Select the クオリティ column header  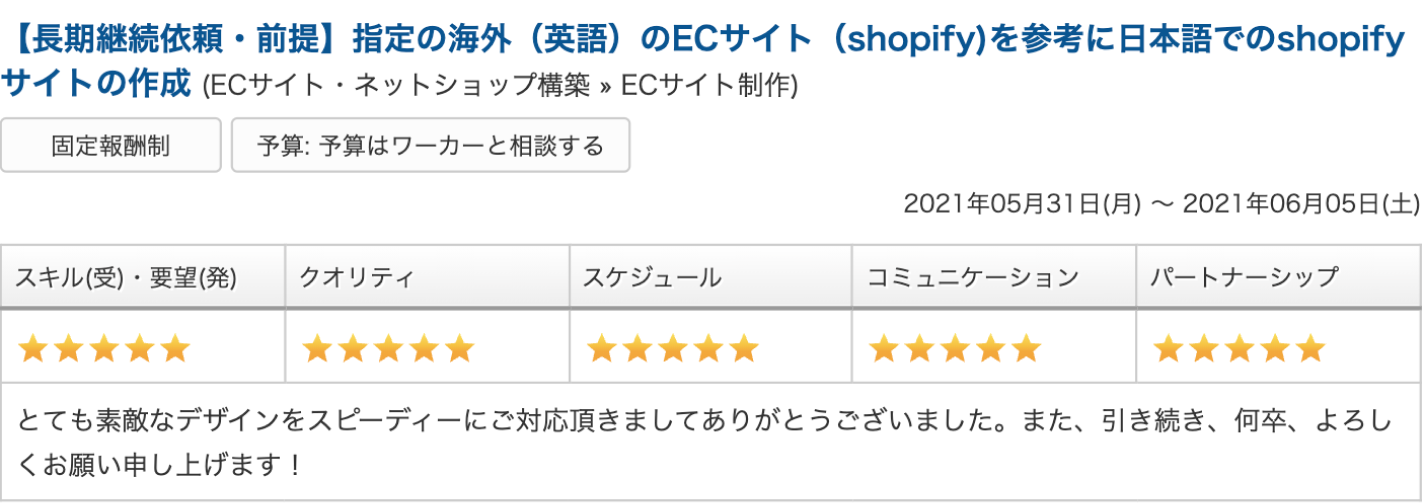pos(356,278)
